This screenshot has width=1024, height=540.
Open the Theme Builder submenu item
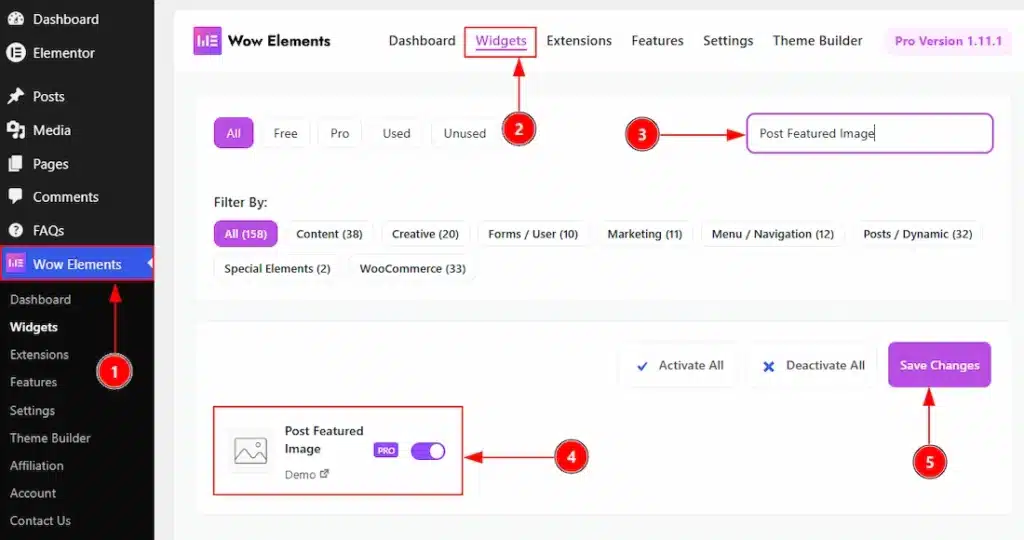(x=50, y=437)
